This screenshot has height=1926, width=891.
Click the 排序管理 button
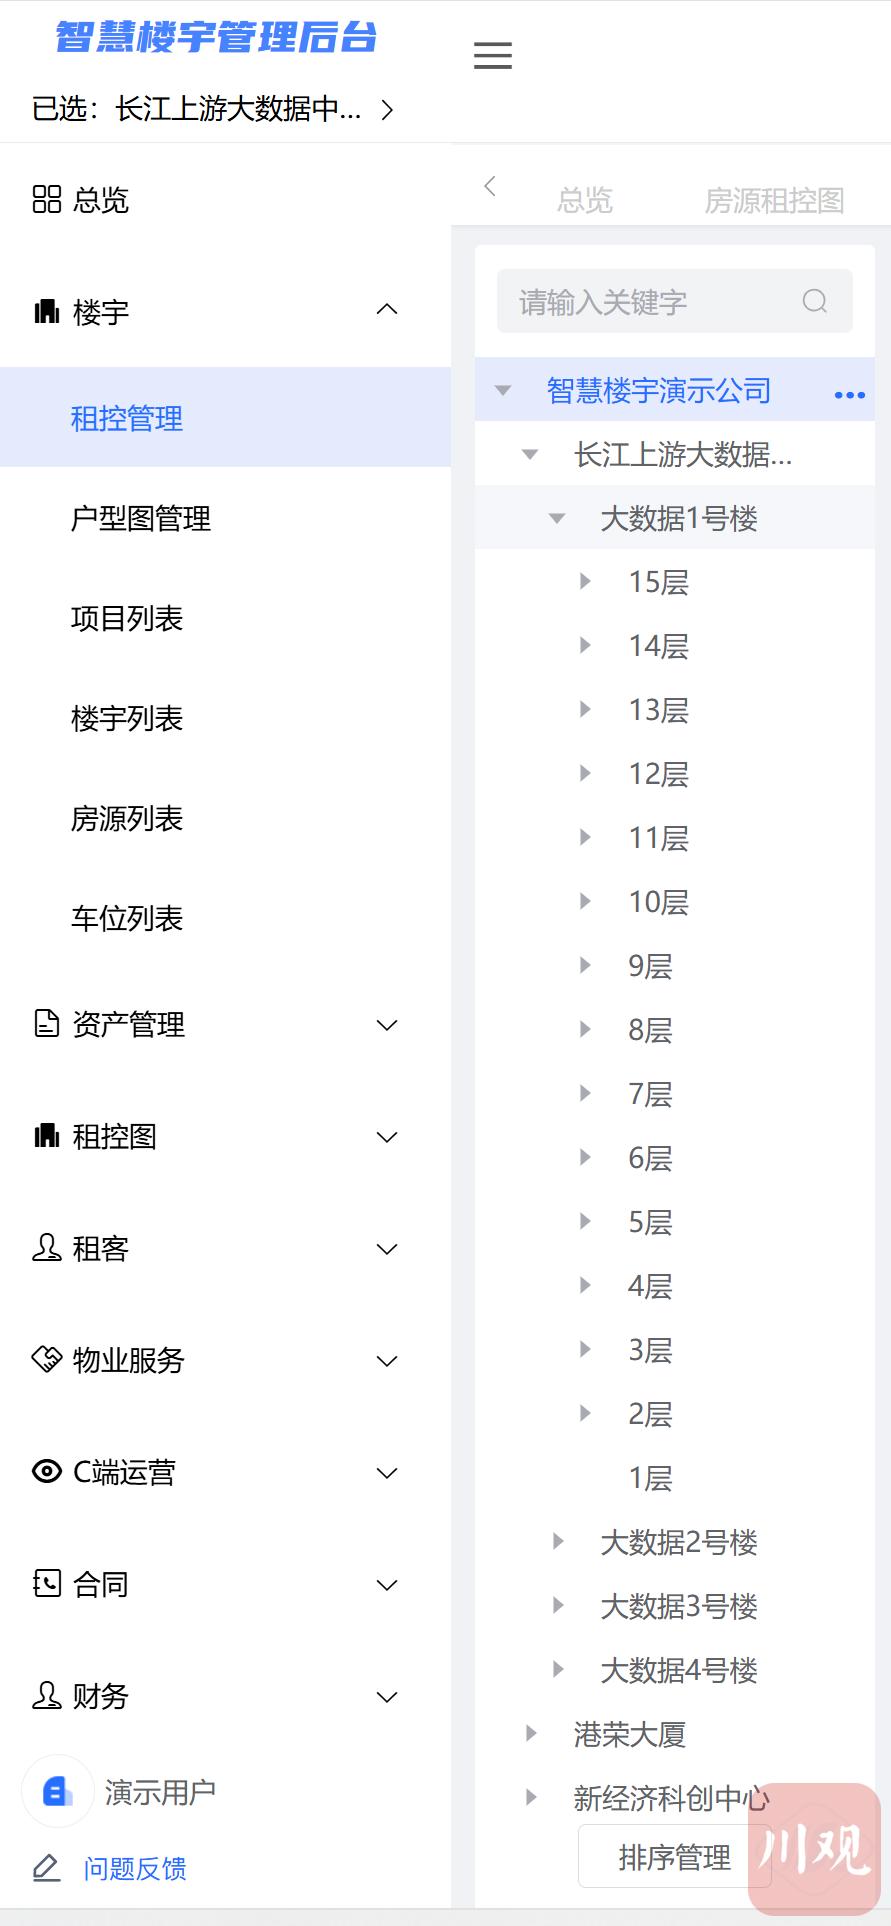(674, 1857)
